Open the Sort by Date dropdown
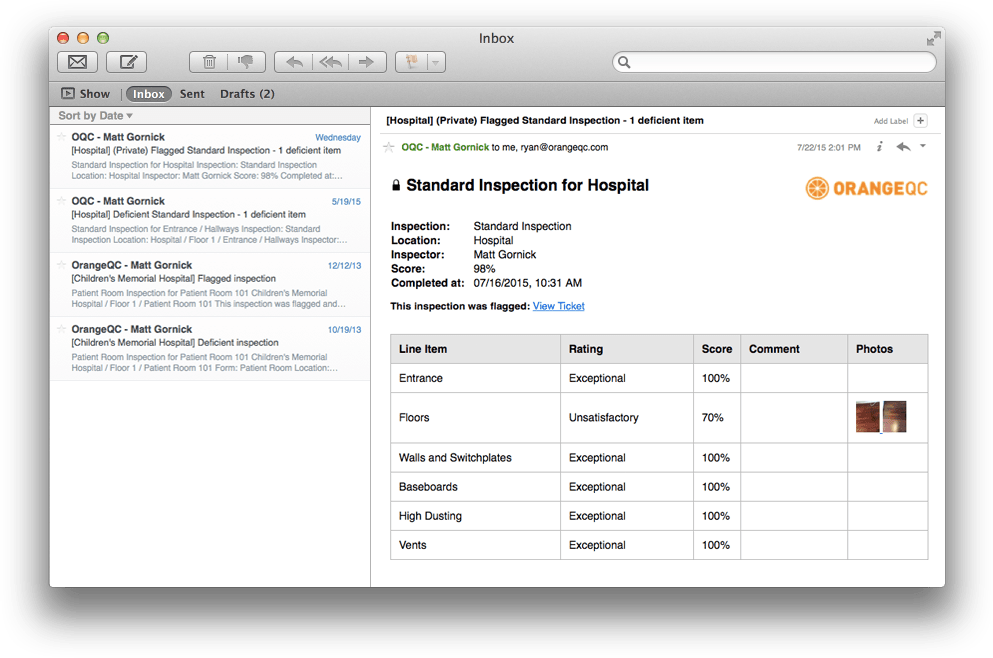 (96, 115)
